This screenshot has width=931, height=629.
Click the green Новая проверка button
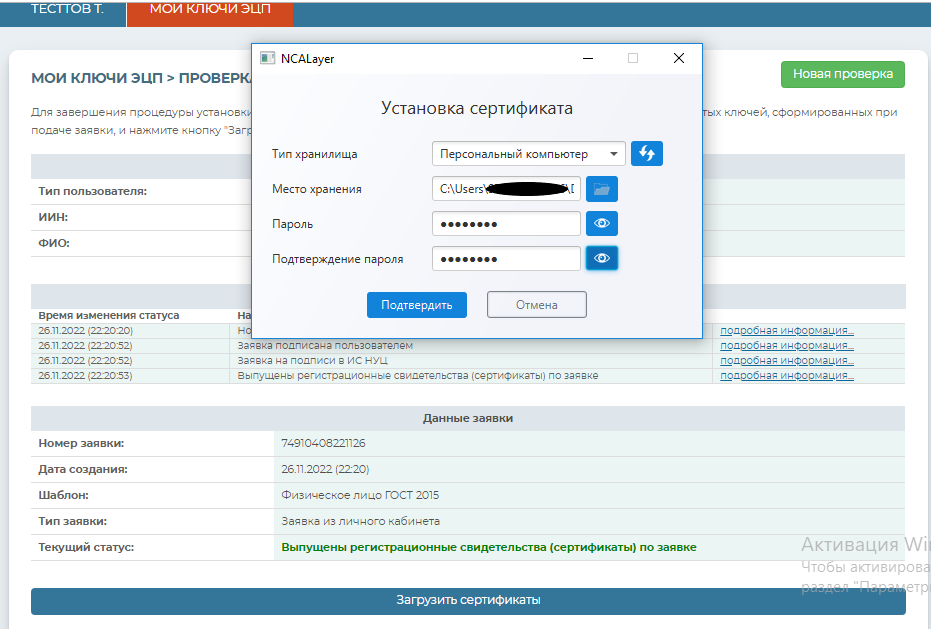tap(842, 74)
